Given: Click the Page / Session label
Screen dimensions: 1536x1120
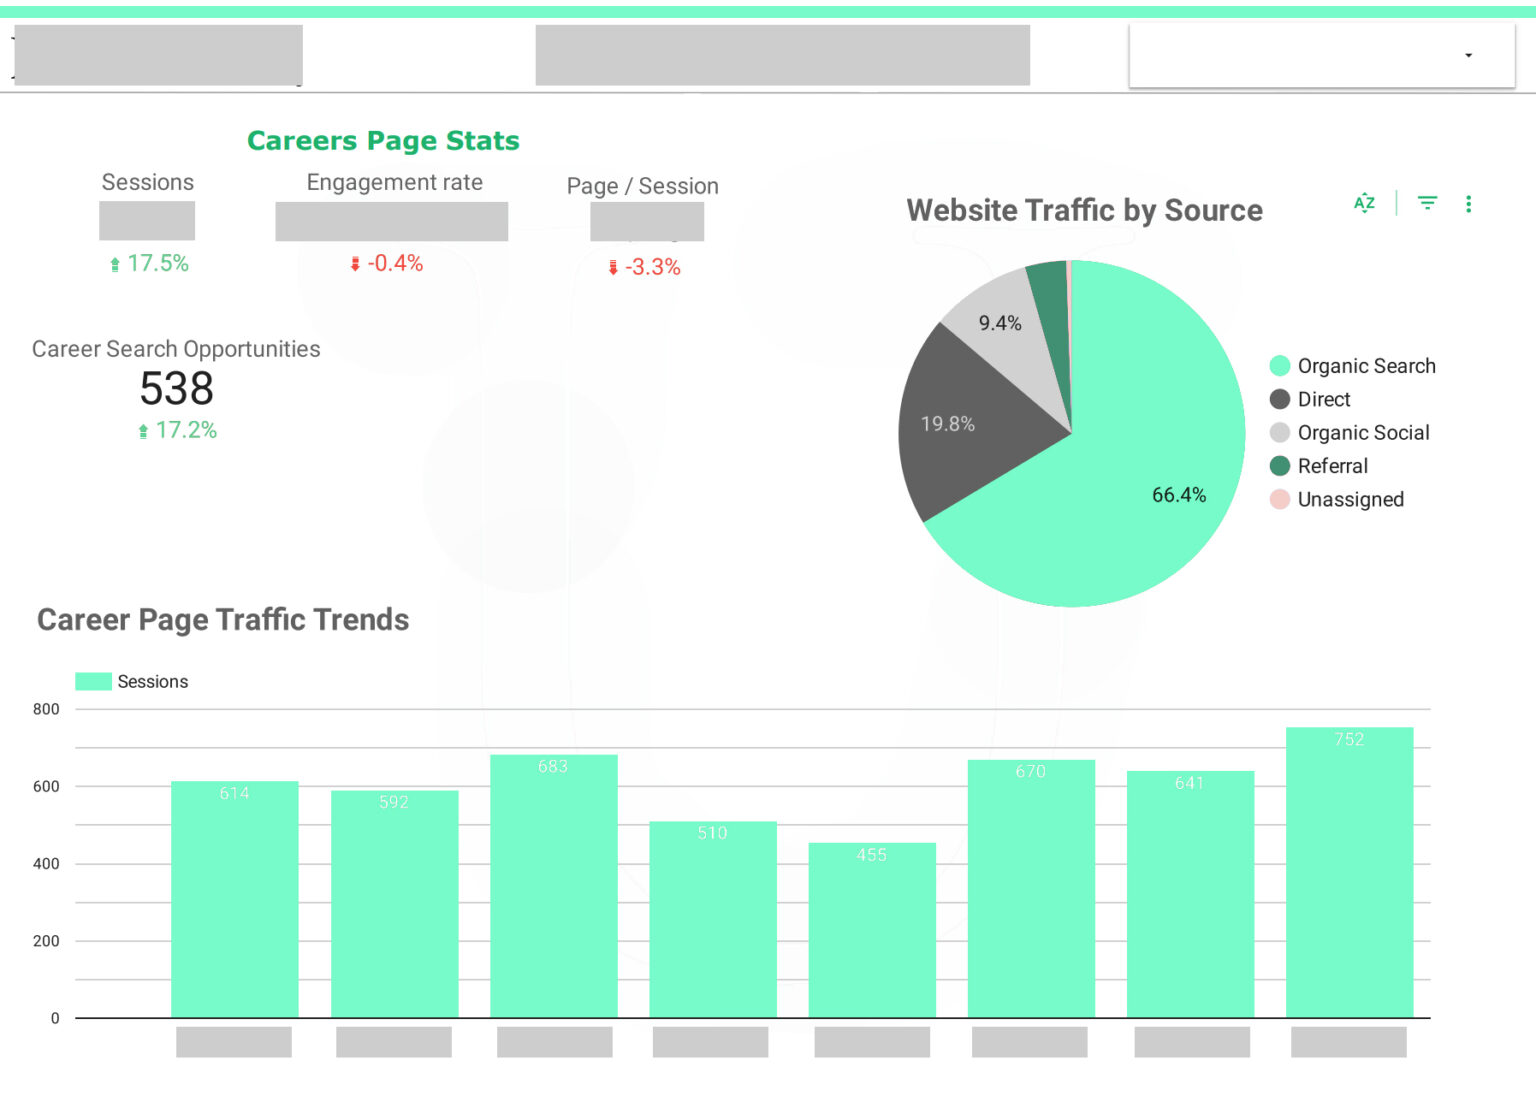Looking at the screenshot, I should click(x=642, y=186).
